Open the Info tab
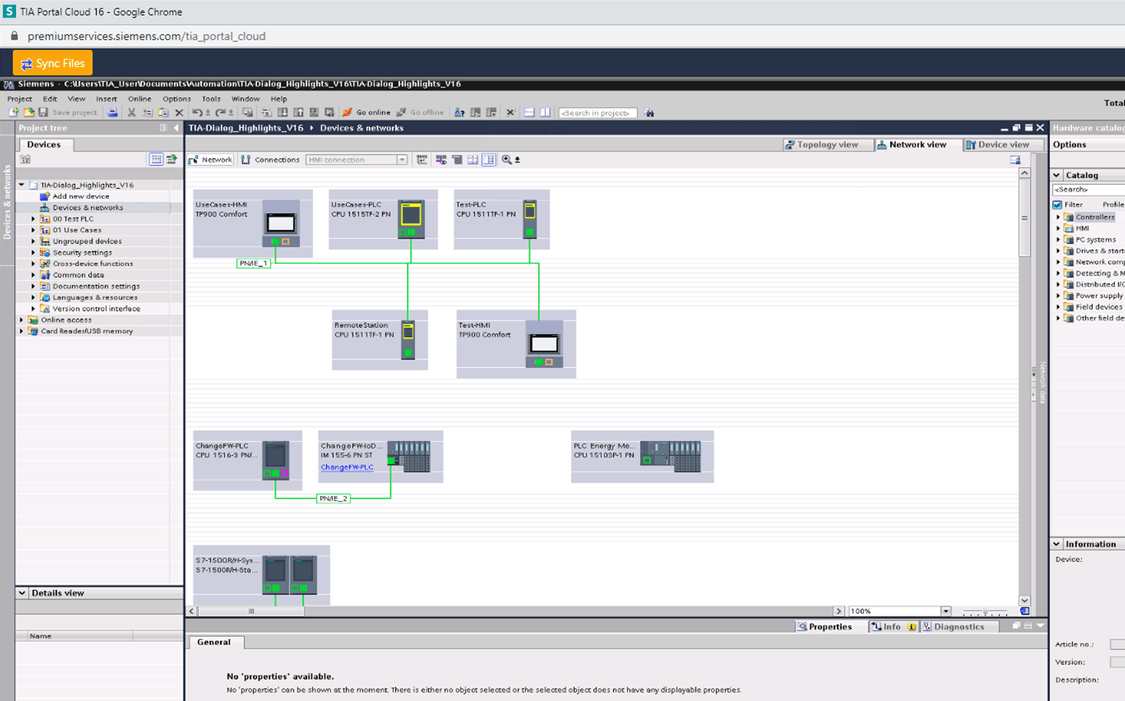Image resolution: width=1125 pixels, height=701 pixels. 893,626
